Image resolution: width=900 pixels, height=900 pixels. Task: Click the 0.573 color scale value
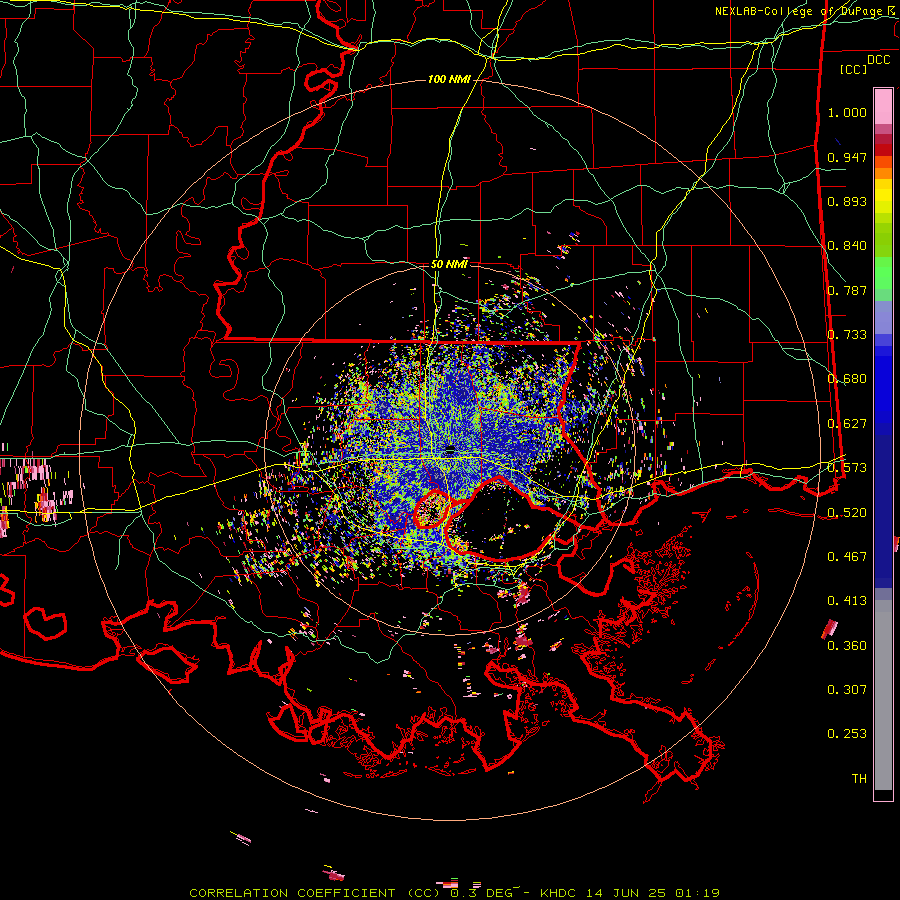[x=847, y=468]
